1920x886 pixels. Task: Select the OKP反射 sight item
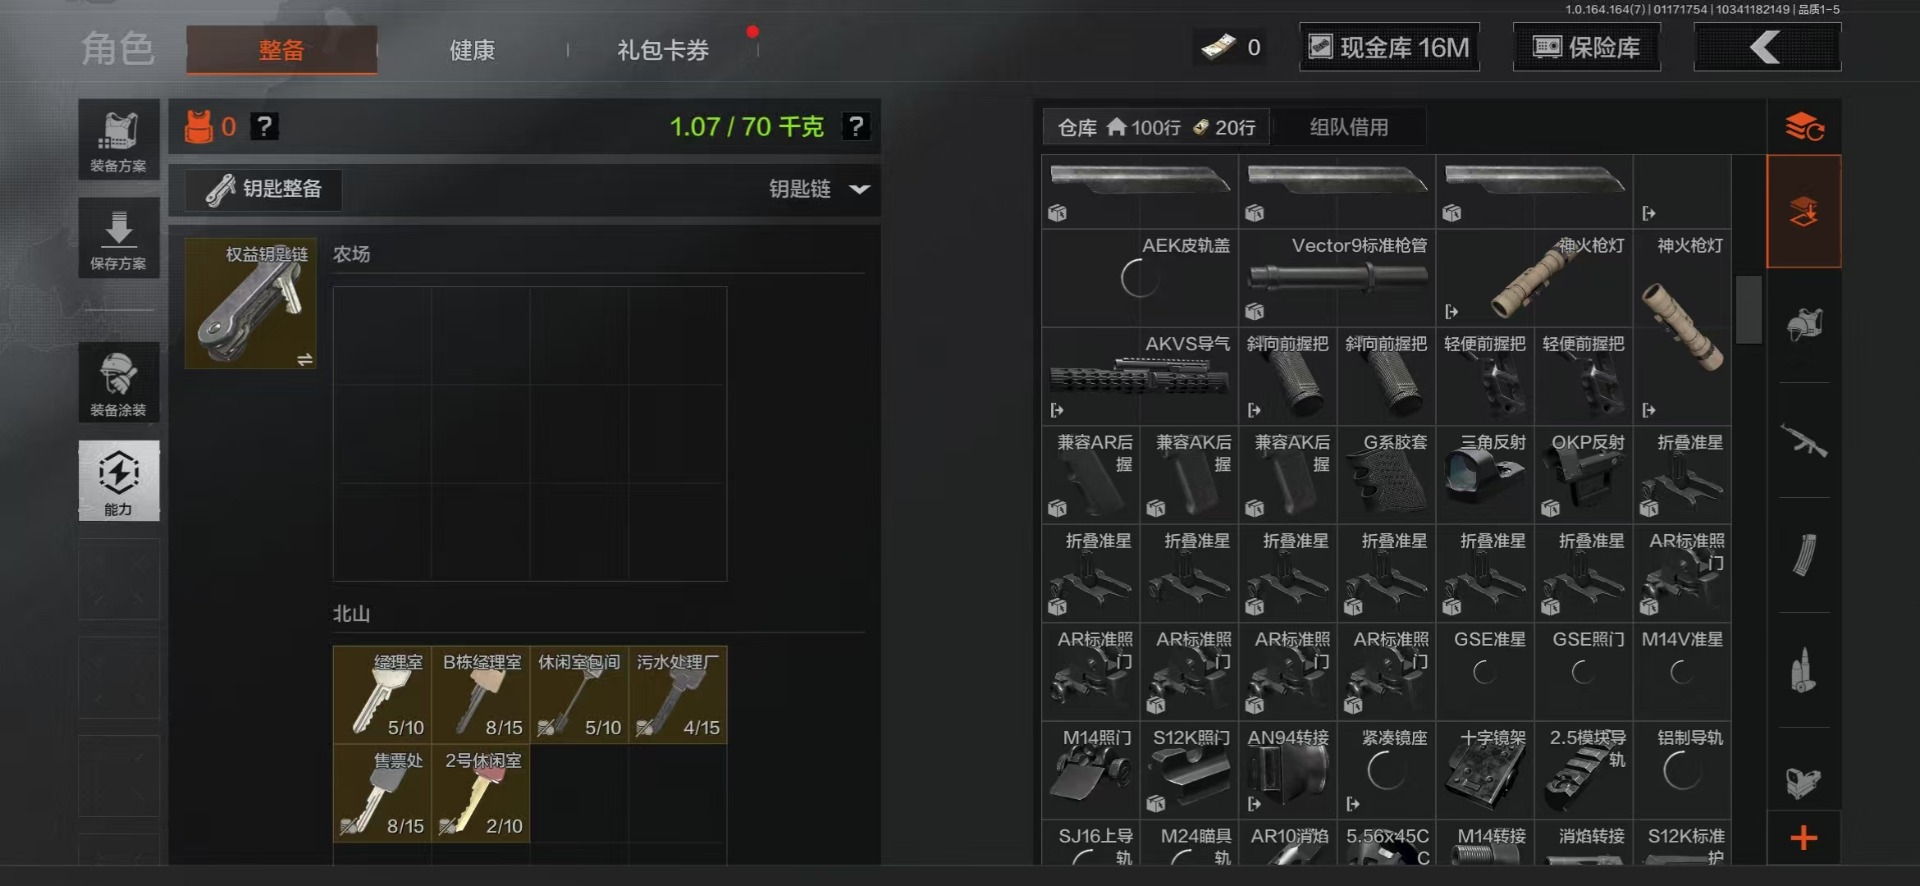pyautogui.click(x=1583, y=475)
